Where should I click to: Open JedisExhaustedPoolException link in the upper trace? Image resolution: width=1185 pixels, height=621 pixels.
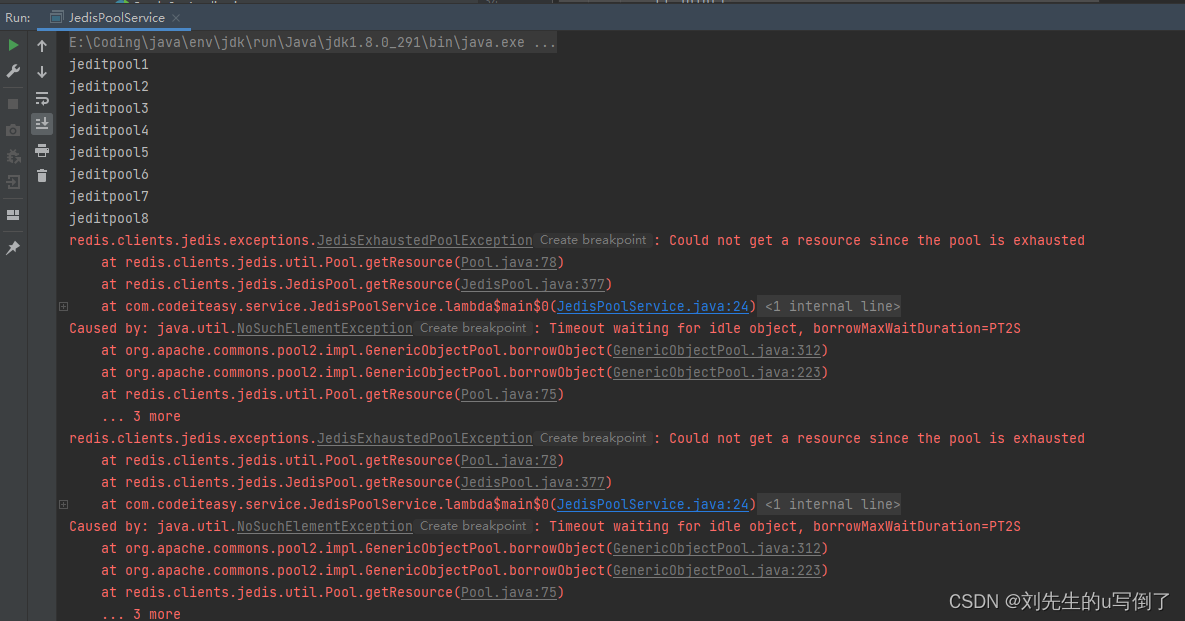point(425,240)
